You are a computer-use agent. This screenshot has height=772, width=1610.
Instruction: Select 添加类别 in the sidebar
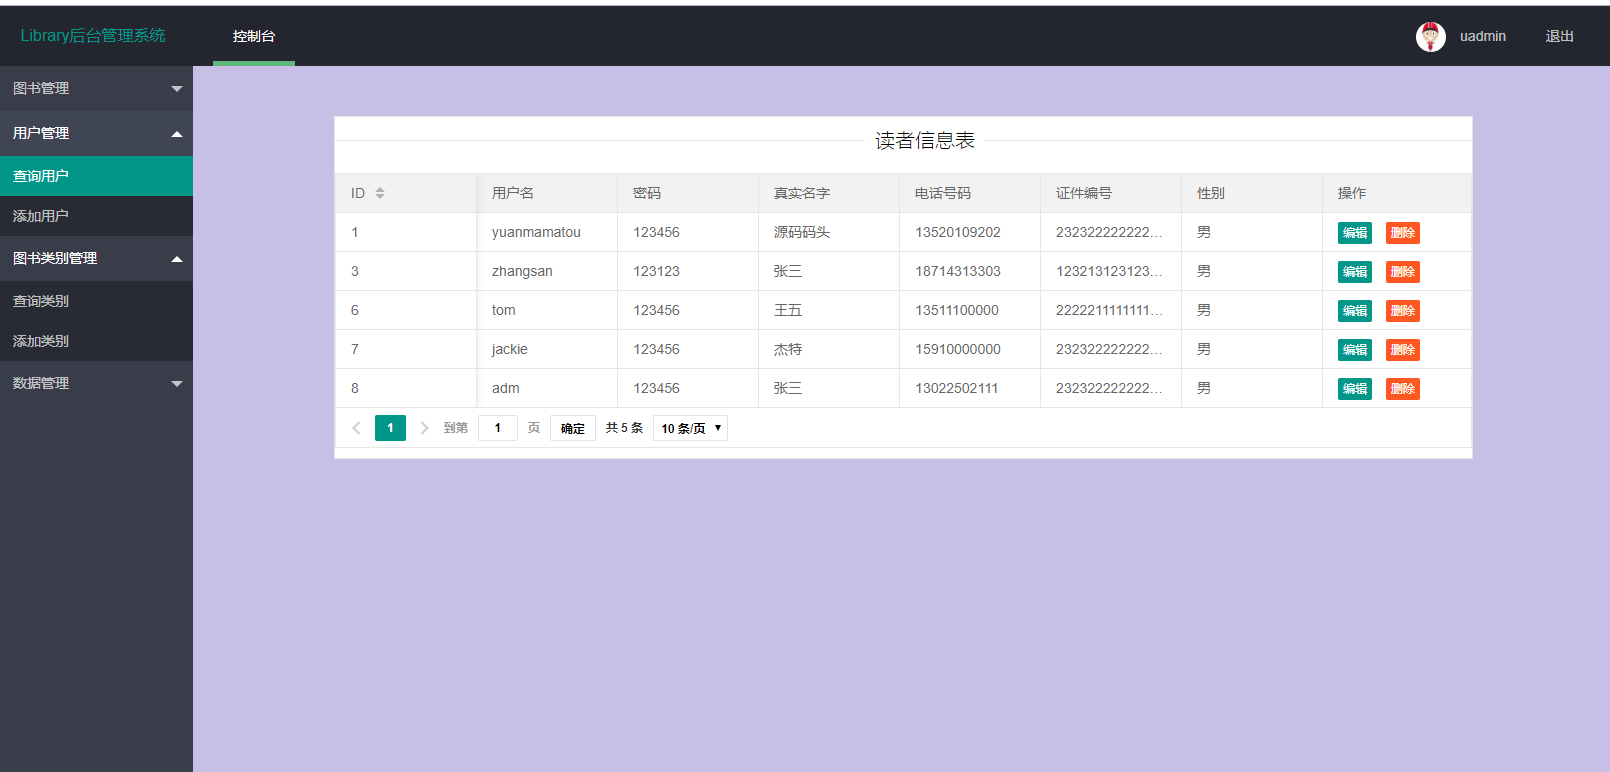[96, 341]
